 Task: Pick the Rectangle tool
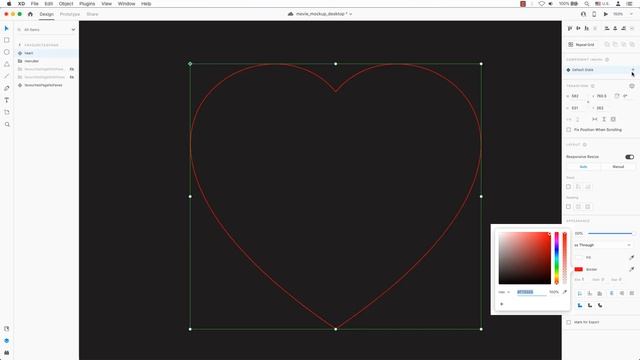tap(7, 40)
